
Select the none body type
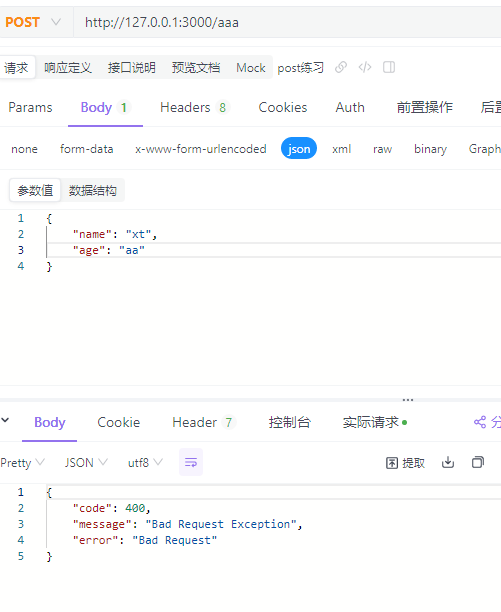[25, 149]
